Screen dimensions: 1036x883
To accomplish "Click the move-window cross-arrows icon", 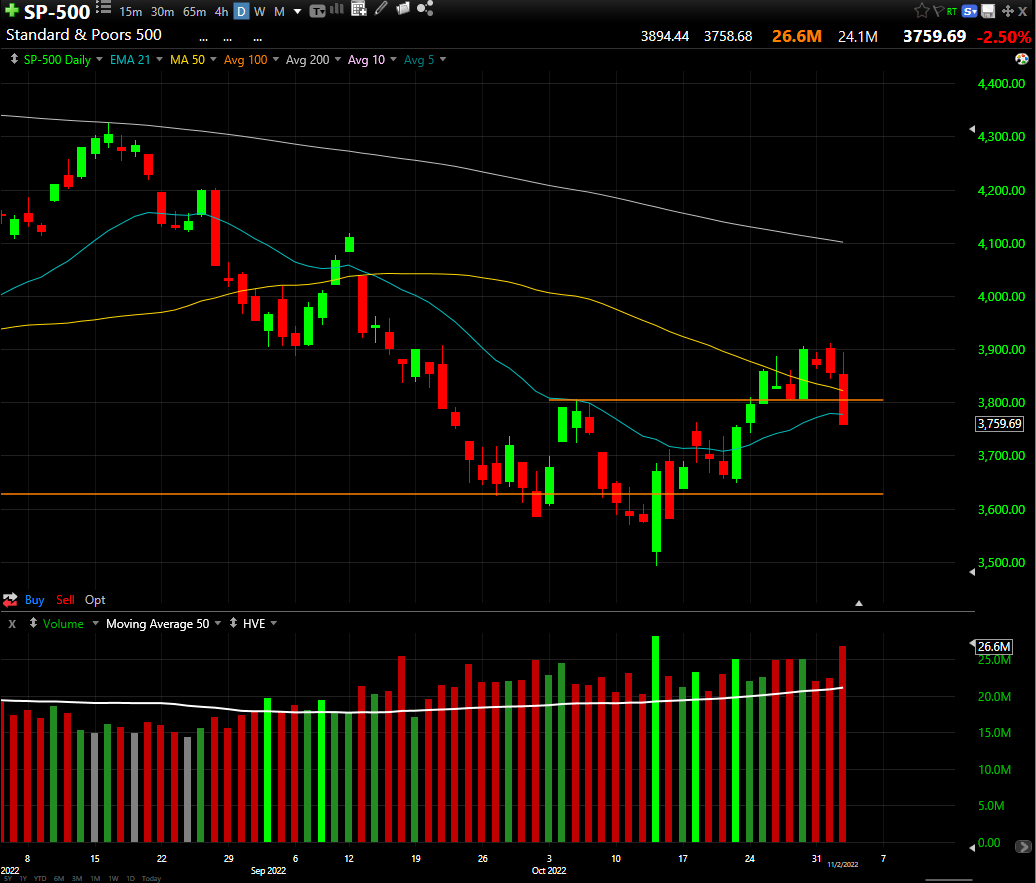I will pos(1008,11).
